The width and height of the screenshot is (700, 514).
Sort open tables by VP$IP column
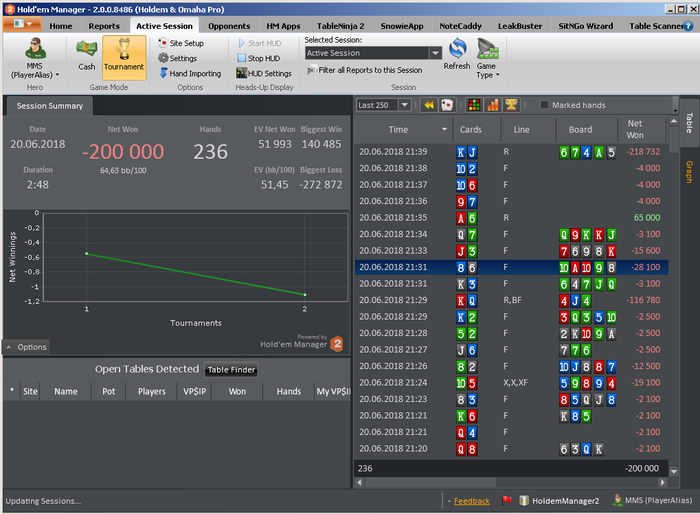click(x=194, y=391)
